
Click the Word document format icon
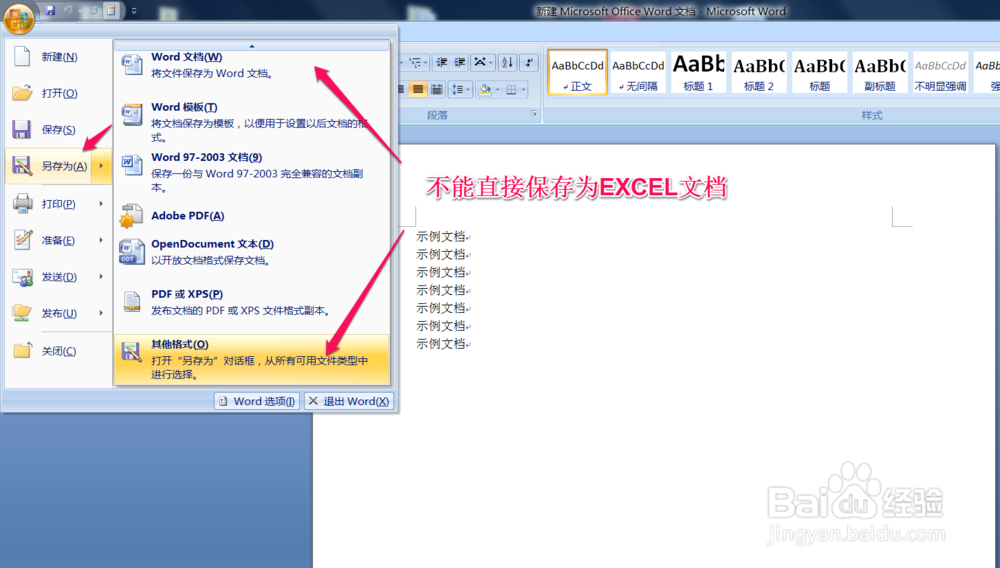point(132,64)
